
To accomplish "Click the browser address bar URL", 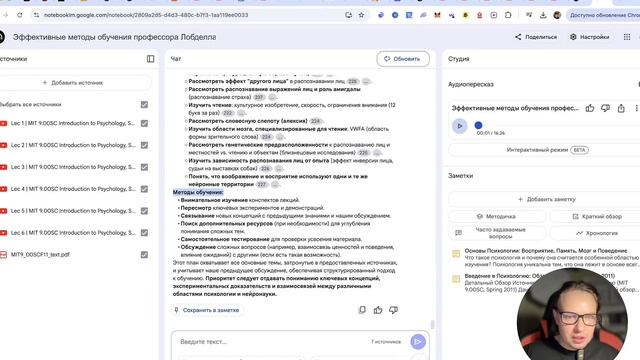I will click(146, 15).
